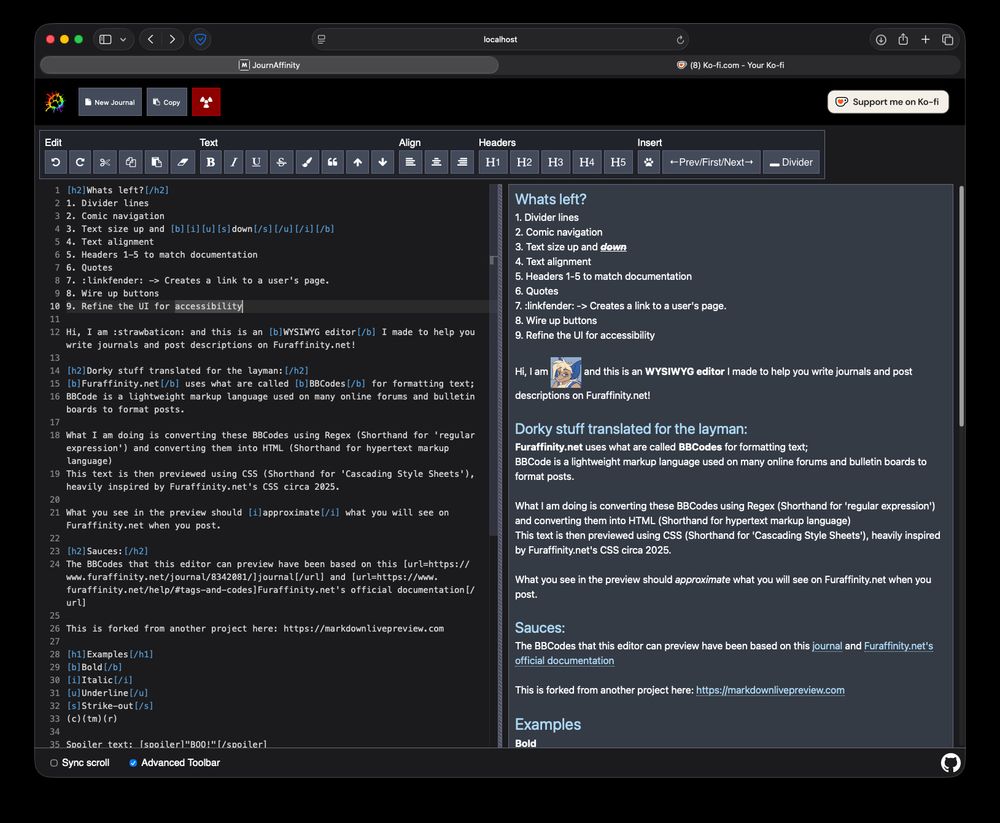Expand sidebar dropdown chevron
The height and width of the screenshot is (823, 1000).
(x=123, y=40)
